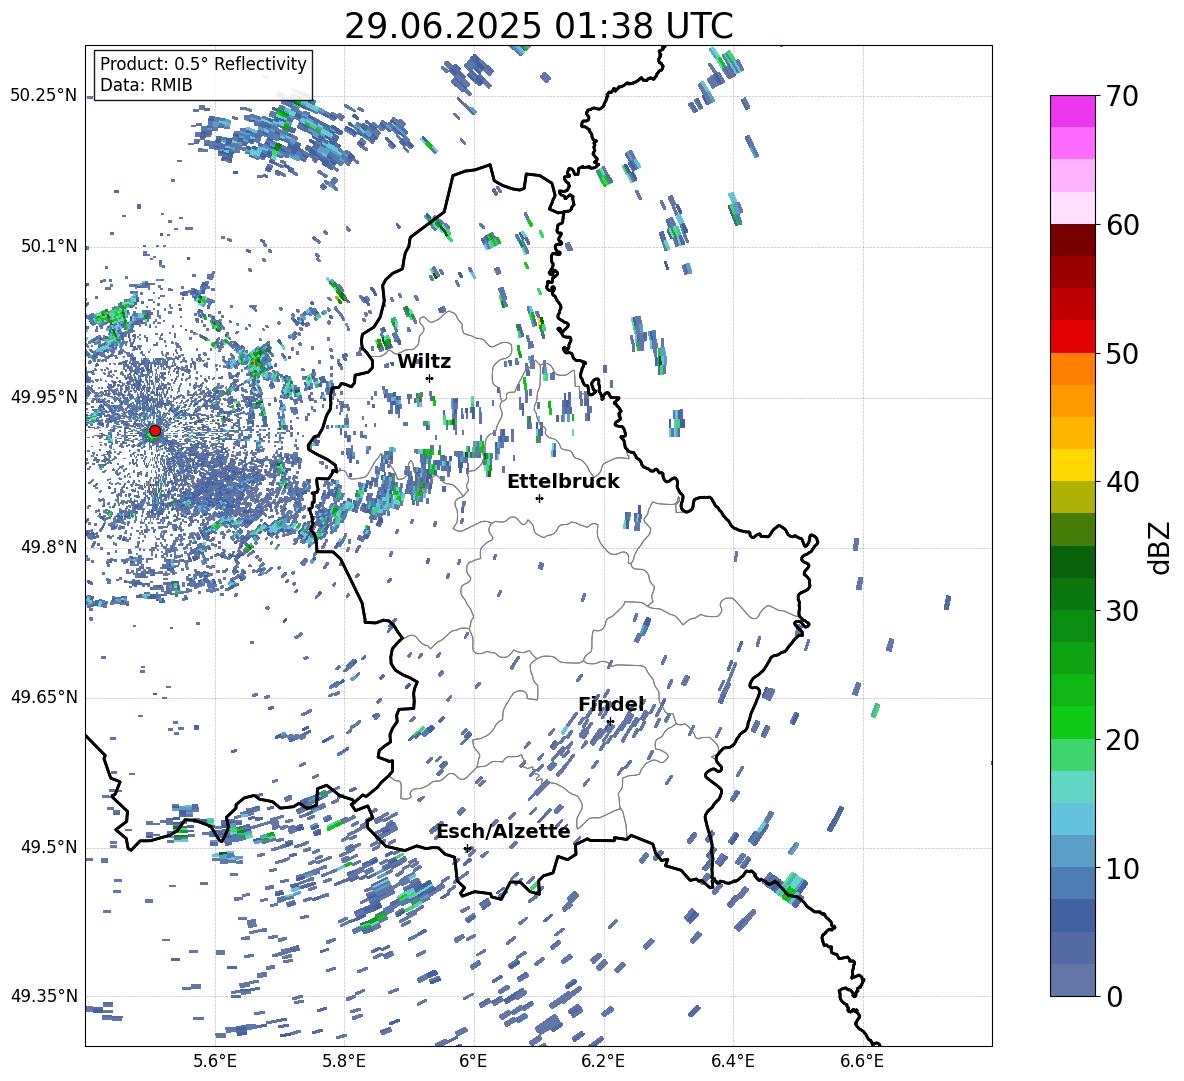Click the cross marker below Esch/Alzette
Screen dimensions: 1184x1081
pos(467,848)
